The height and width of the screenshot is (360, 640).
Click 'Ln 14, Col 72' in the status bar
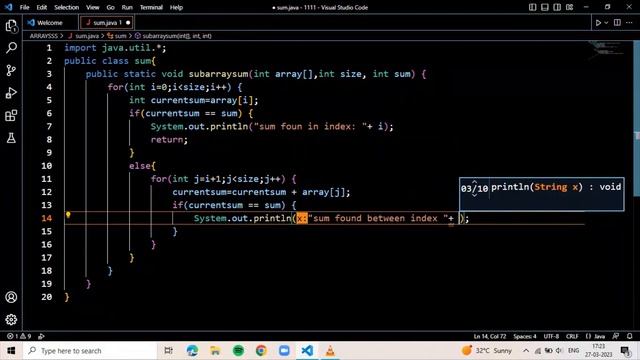pos(490,336)
